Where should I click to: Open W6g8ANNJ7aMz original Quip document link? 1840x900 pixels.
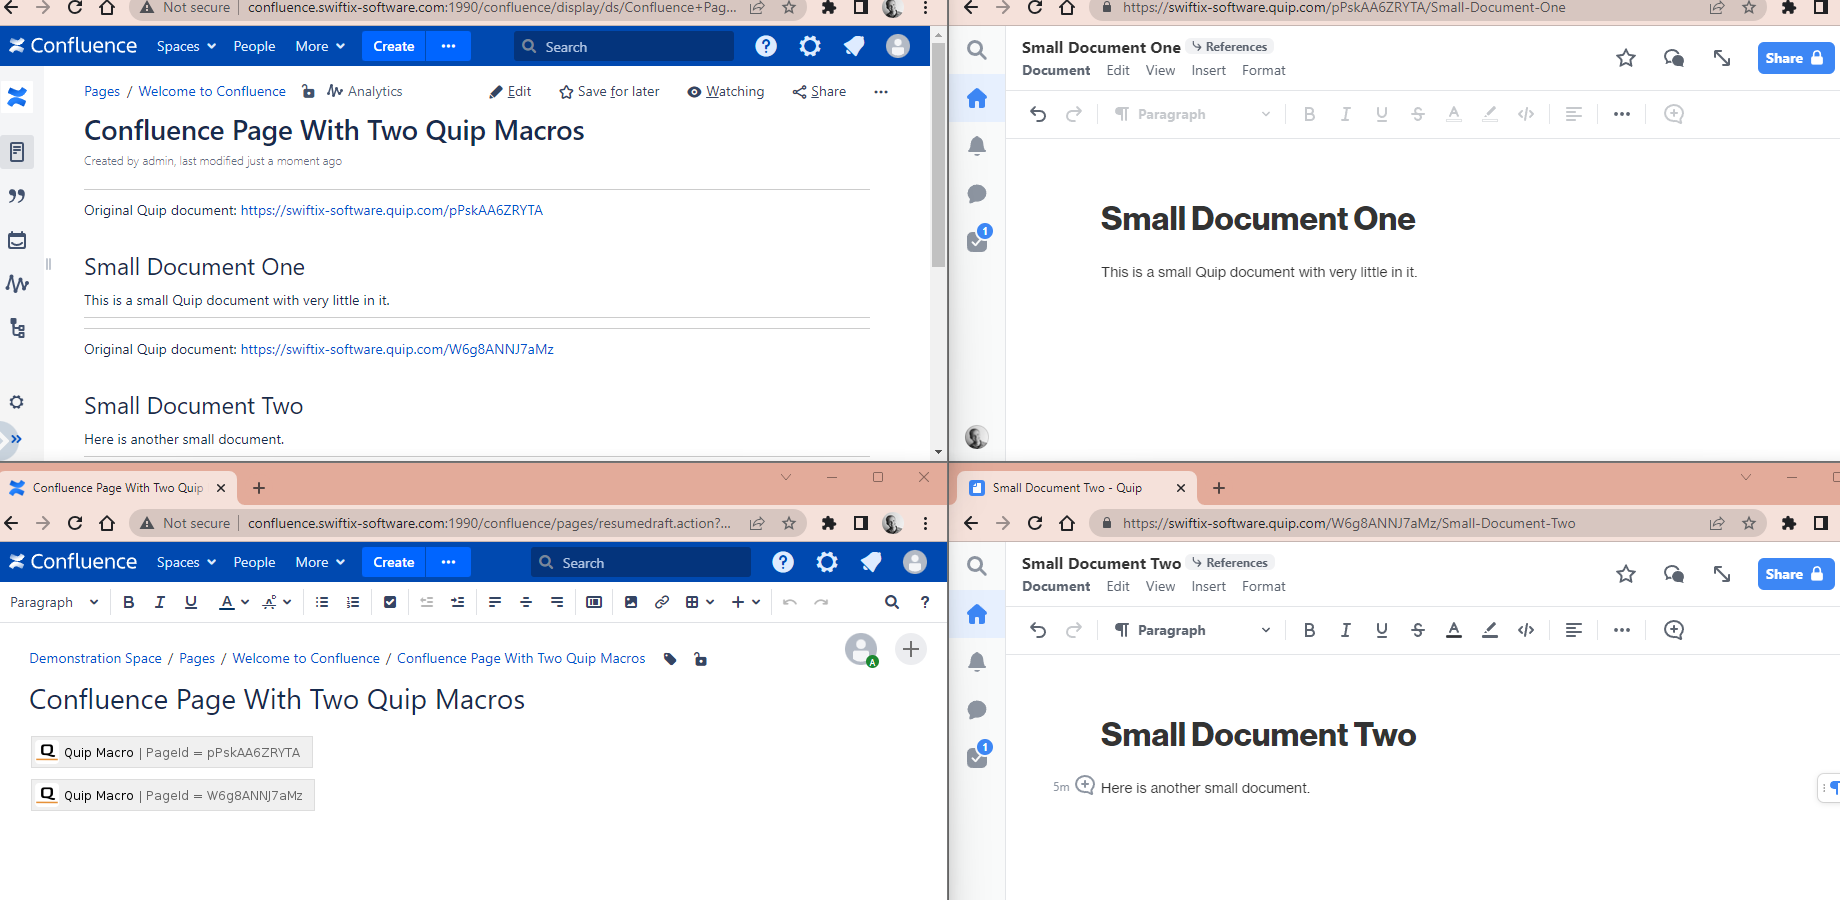[397, 350]
